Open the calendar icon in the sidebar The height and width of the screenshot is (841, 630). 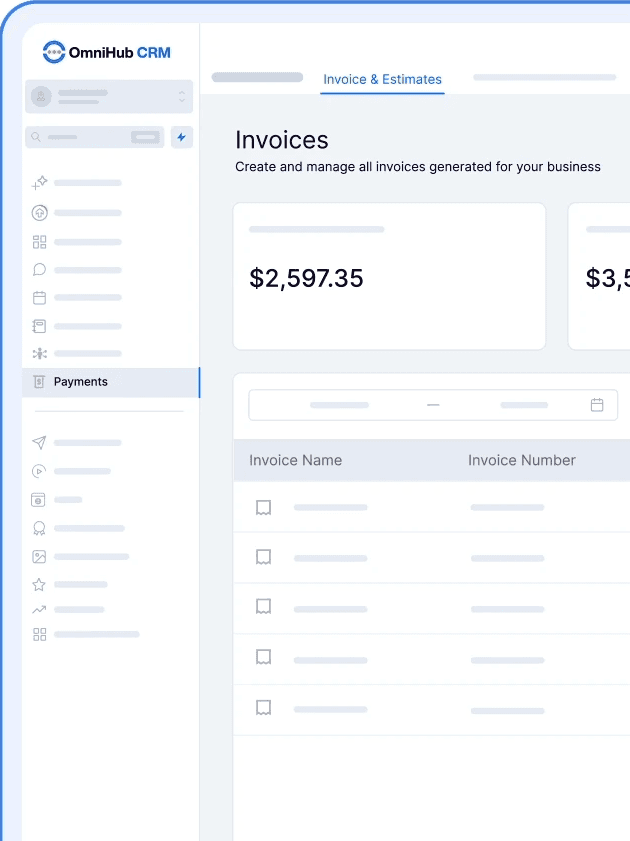(39, 298)
